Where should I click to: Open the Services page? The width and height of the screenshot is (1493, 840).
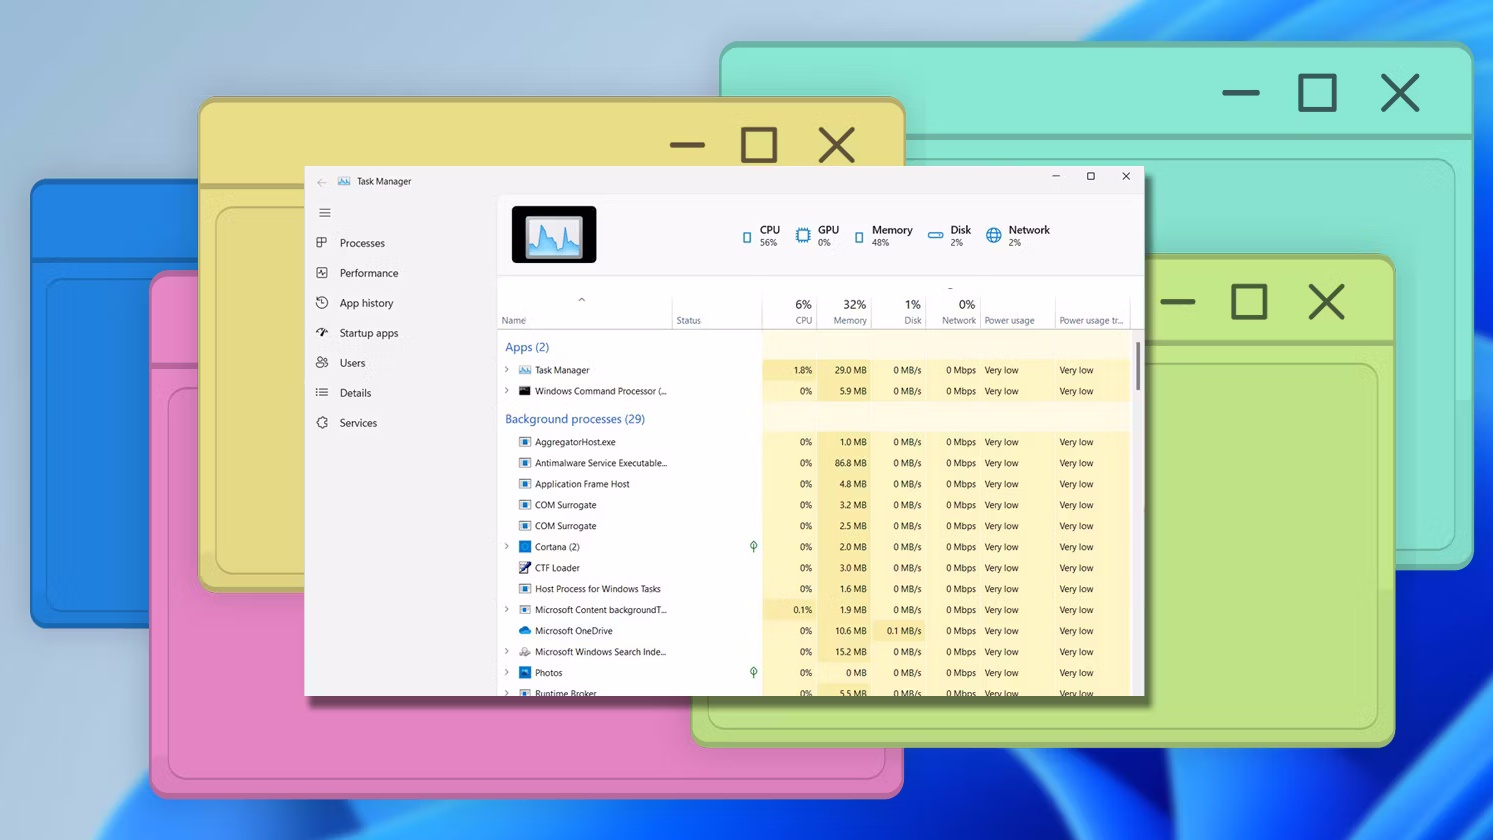358,423
